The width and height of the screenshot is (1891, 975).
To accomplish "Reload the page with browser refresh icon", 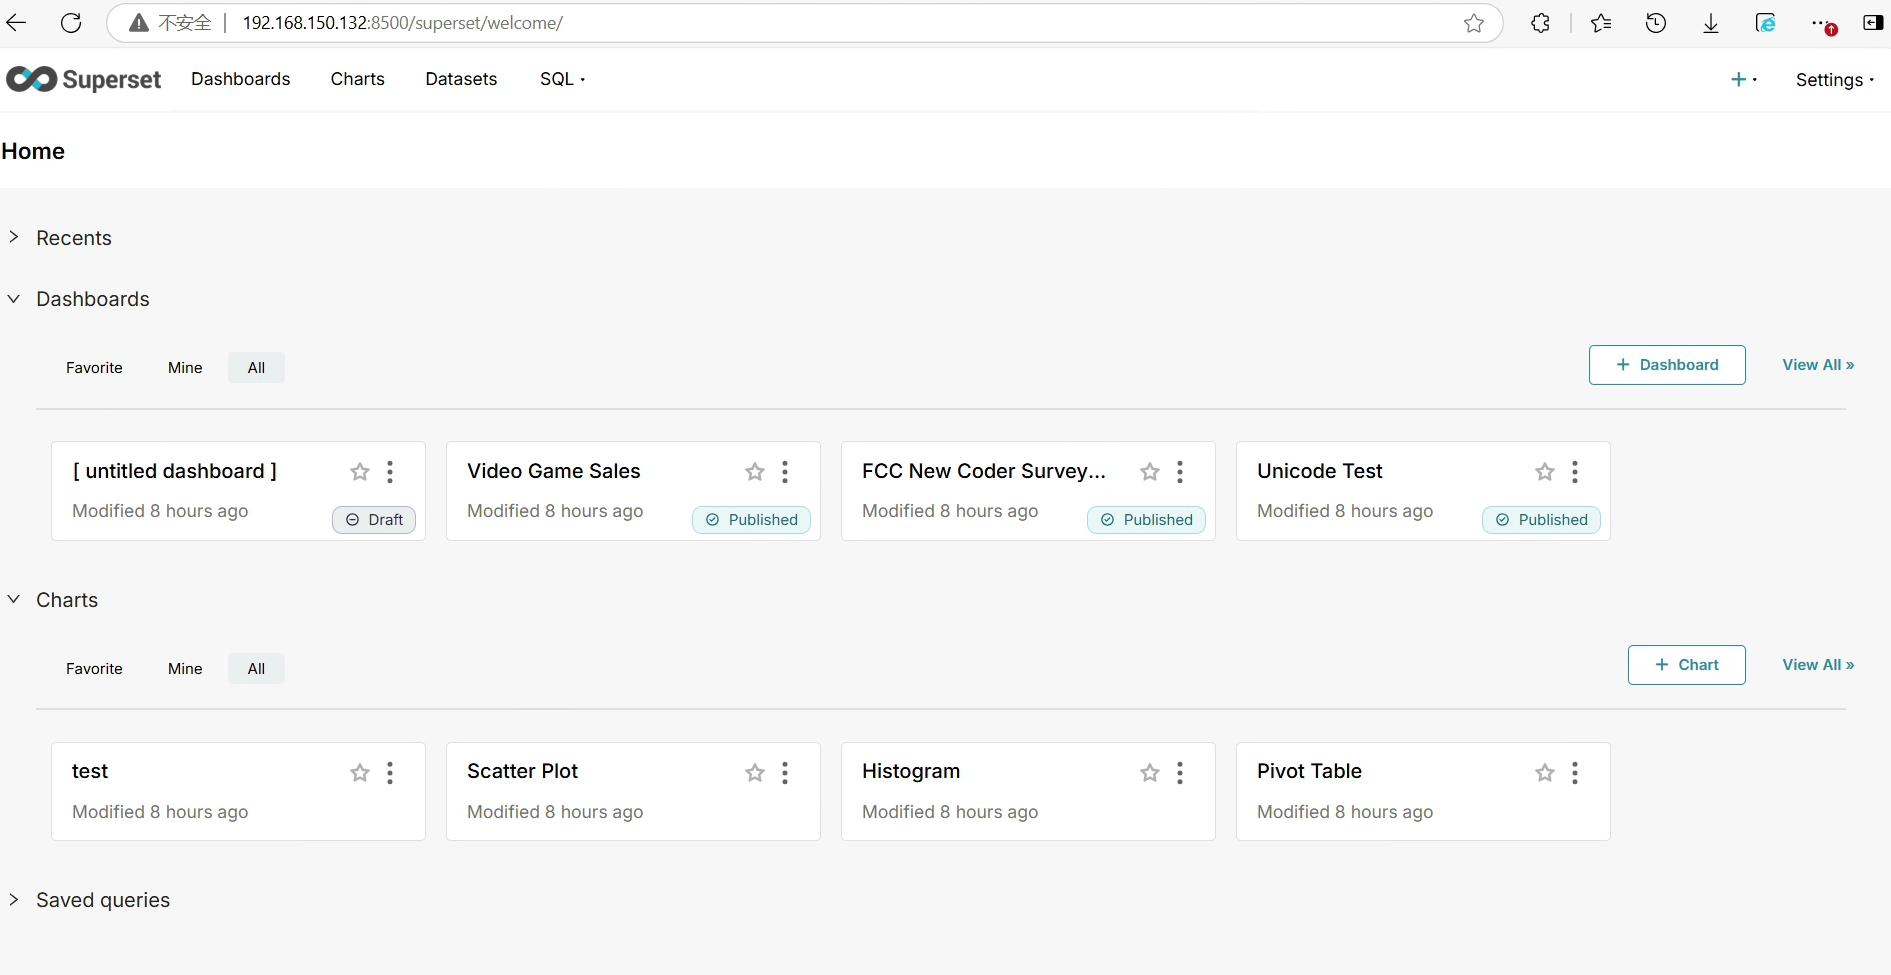I will (x=71, y=23).
